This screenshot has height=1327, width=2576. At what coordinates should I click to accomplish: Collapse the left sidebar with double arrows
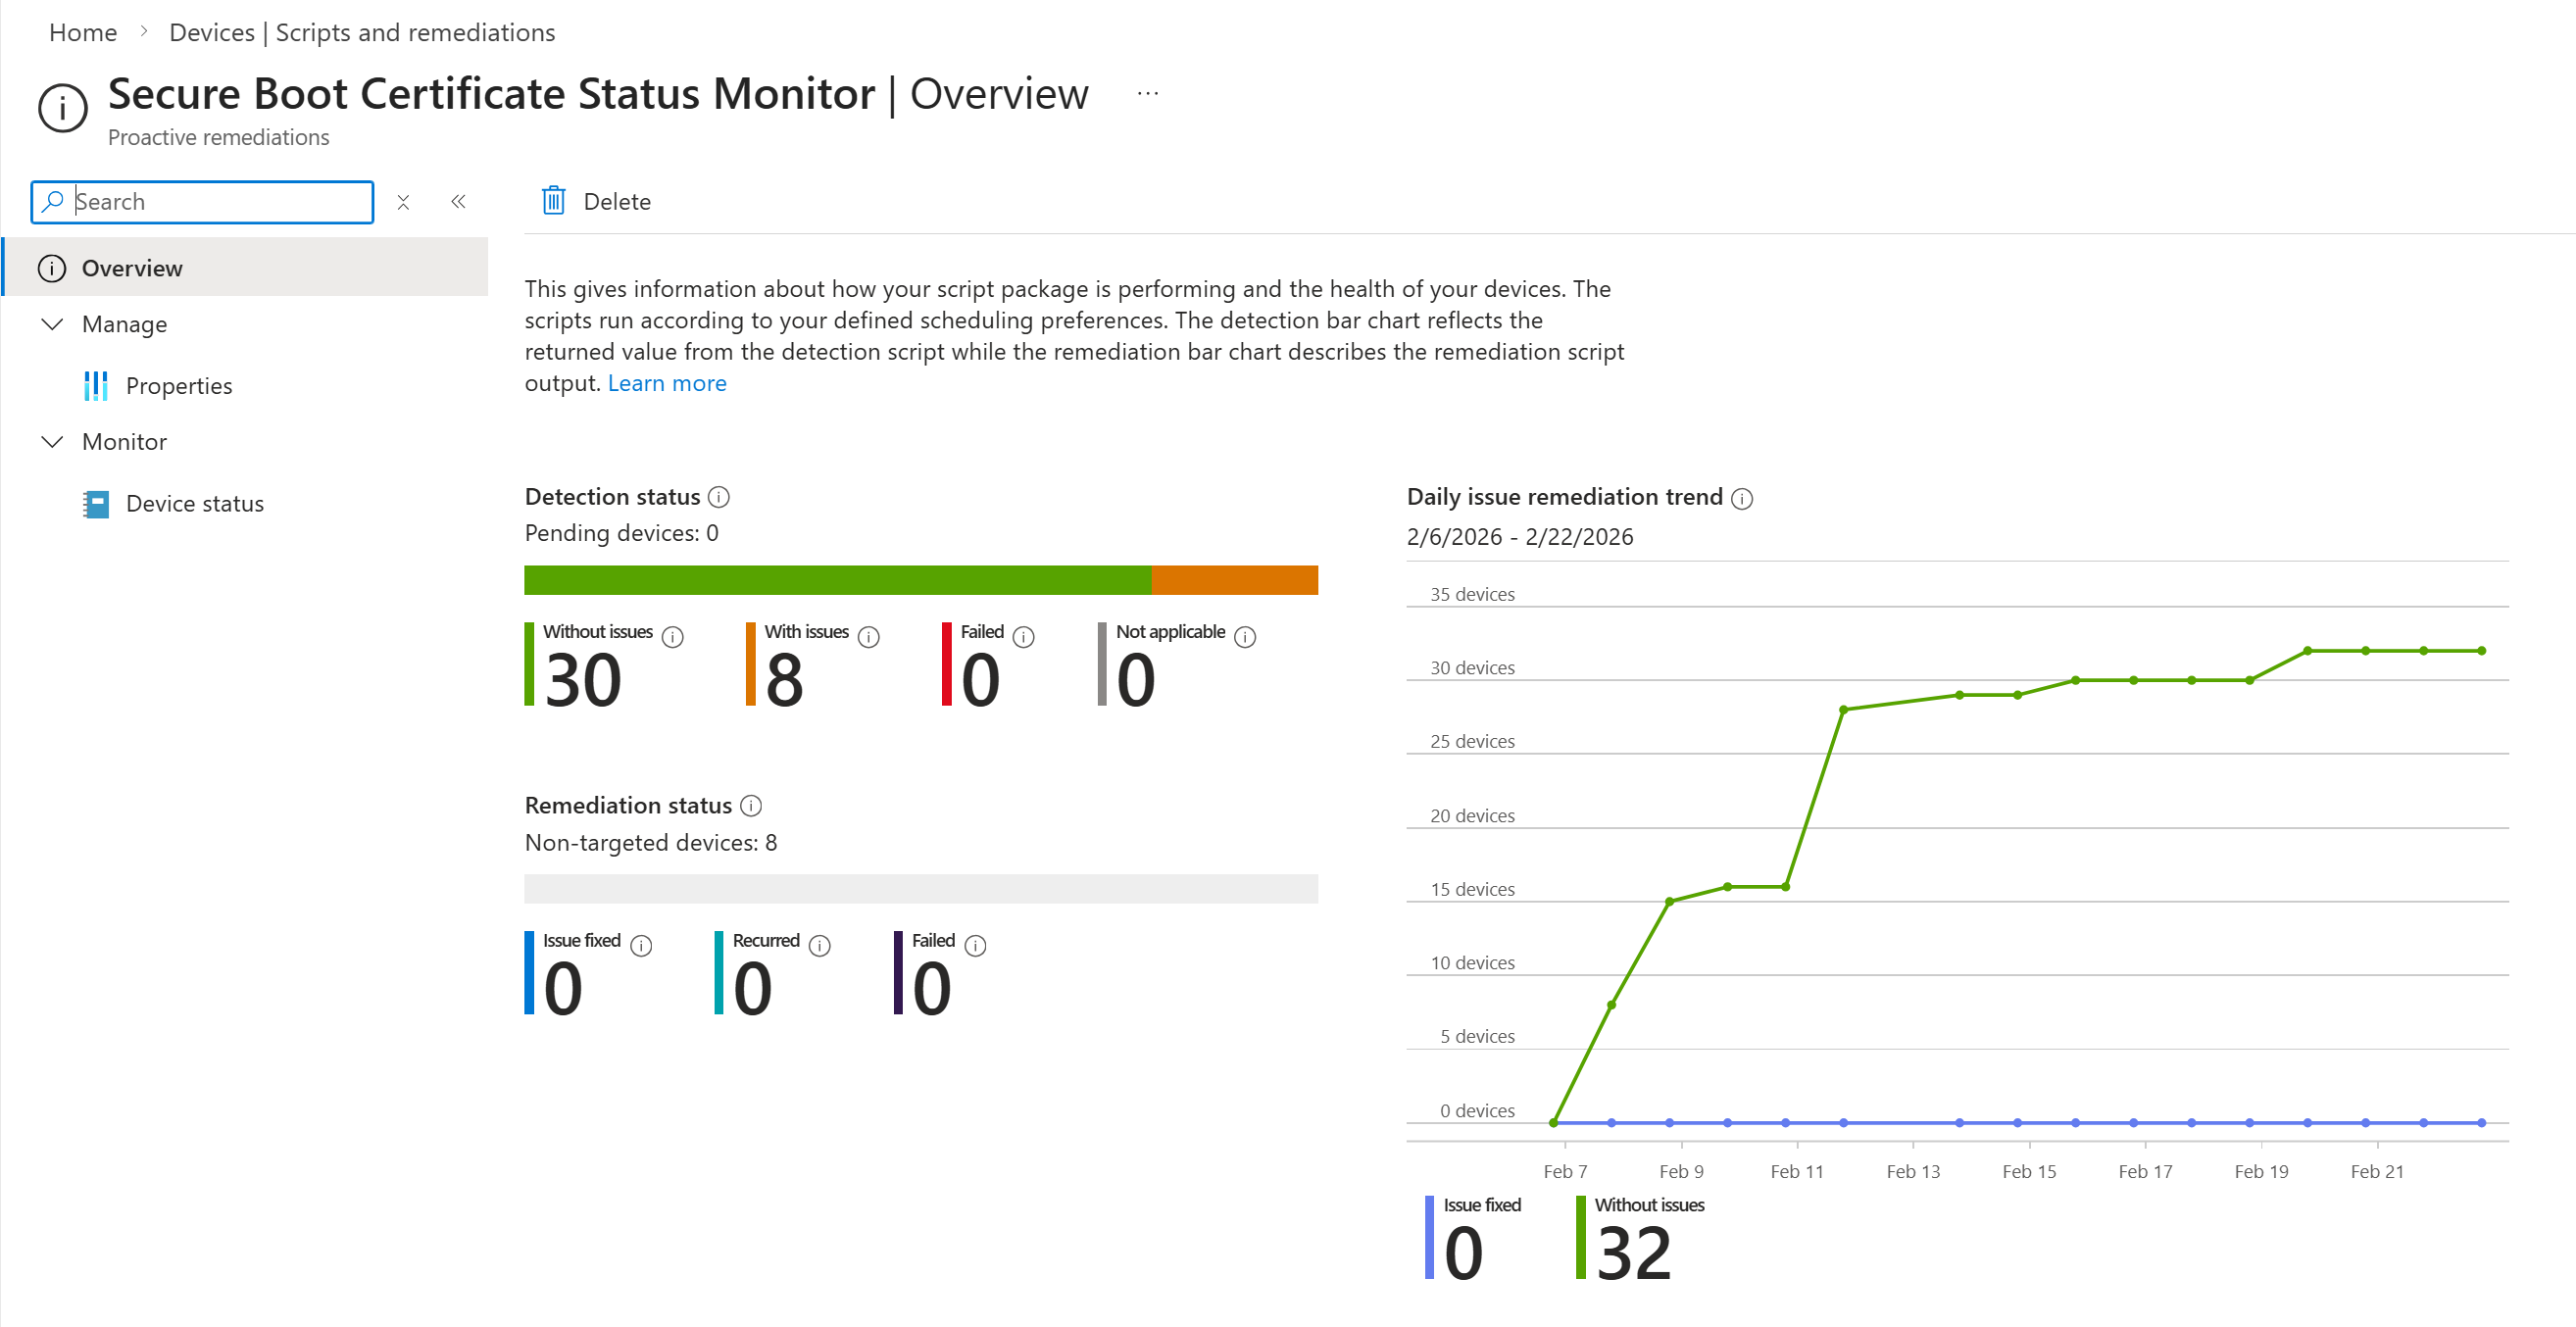coord(459,201)
